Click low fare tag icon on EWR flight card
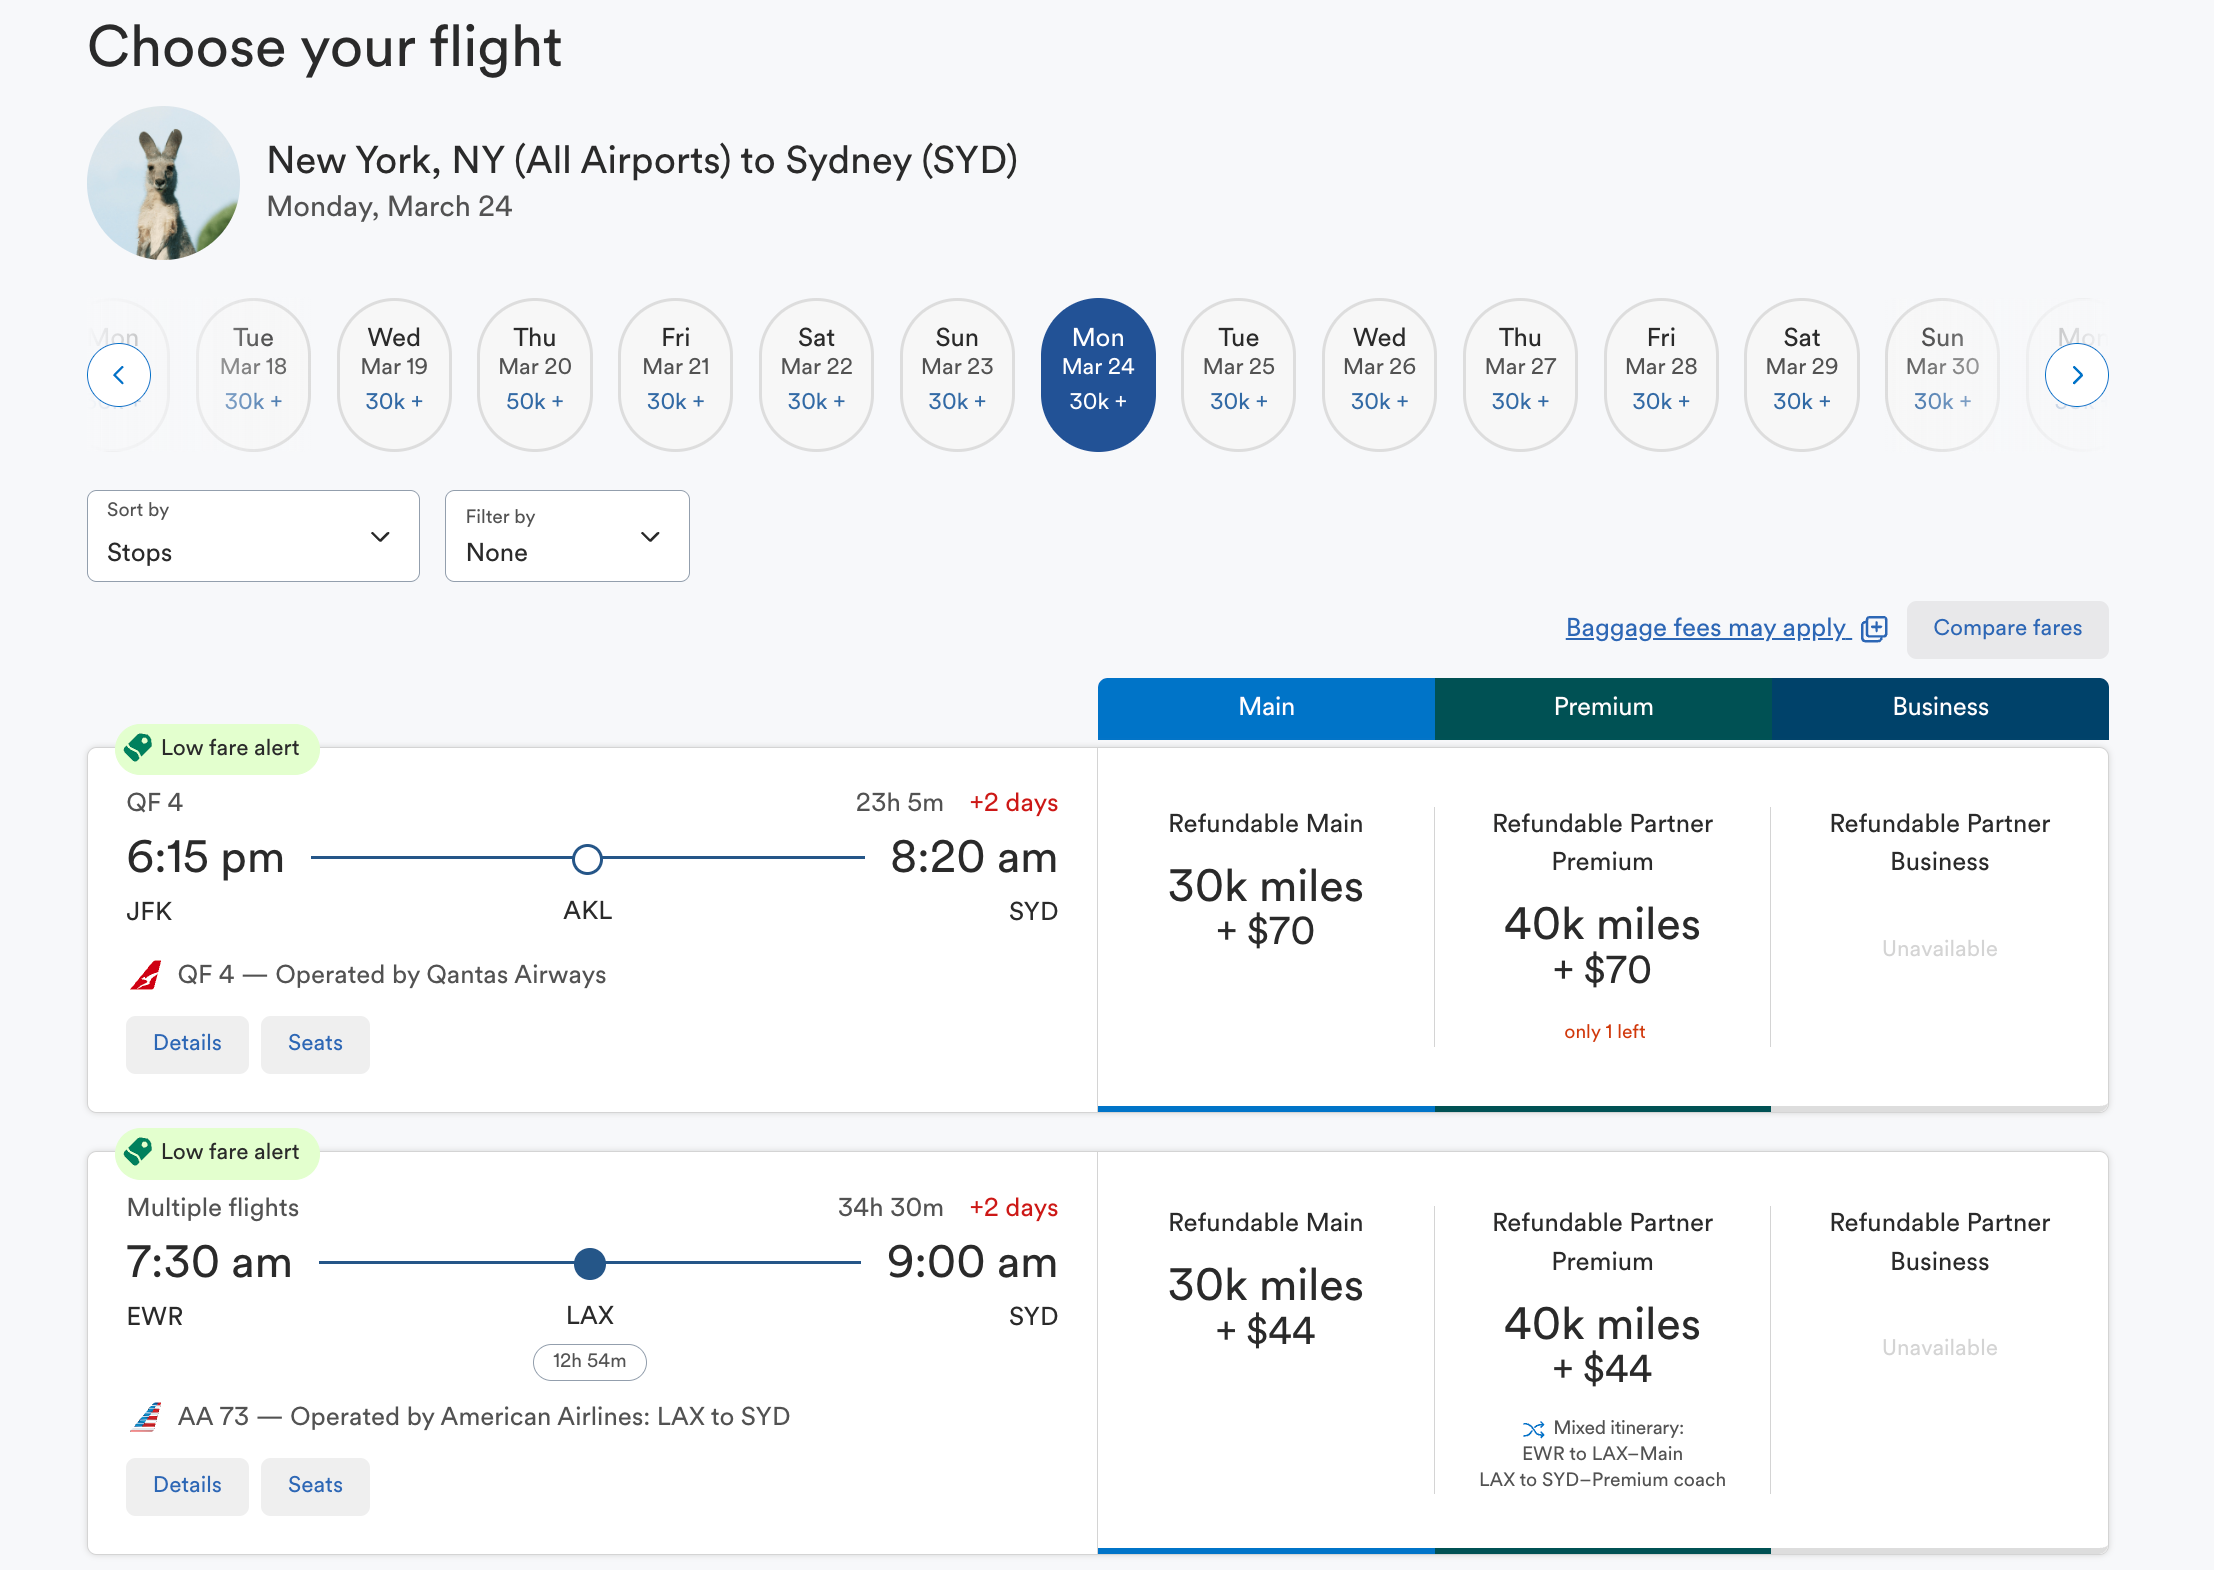Screen dimensions: 2214x1570 pos(138,1151)
